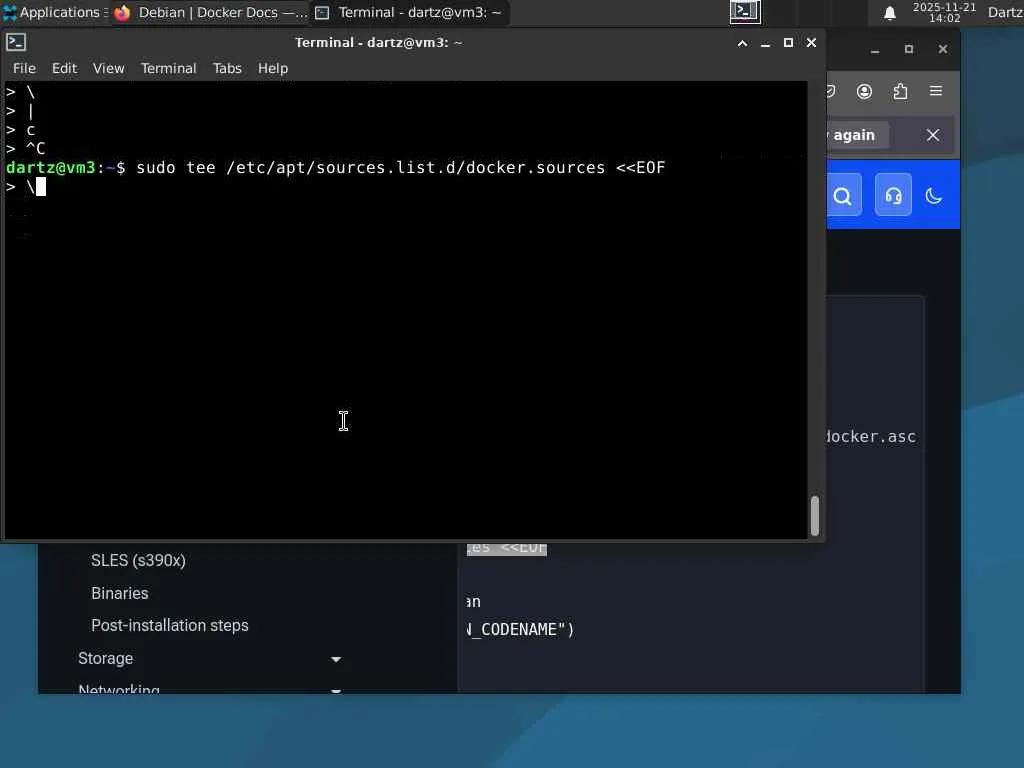Open the Help menu in Terminal
This screenshot has height=768, width=1024.
click(x=272, y=68)
